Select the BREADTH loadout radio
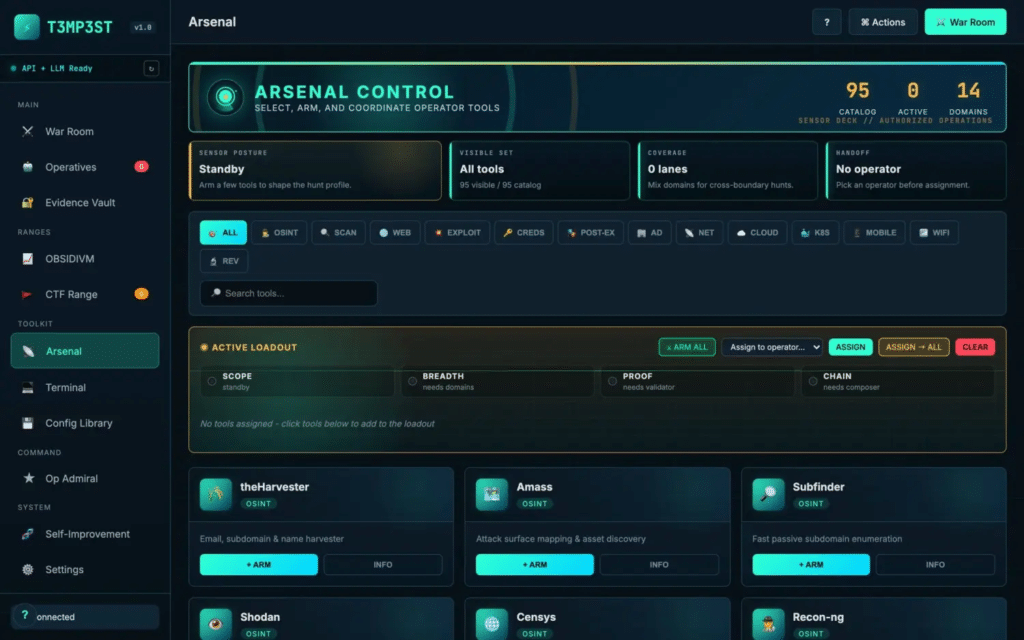This screenshot has width=1024, height=640. point(412,381)
